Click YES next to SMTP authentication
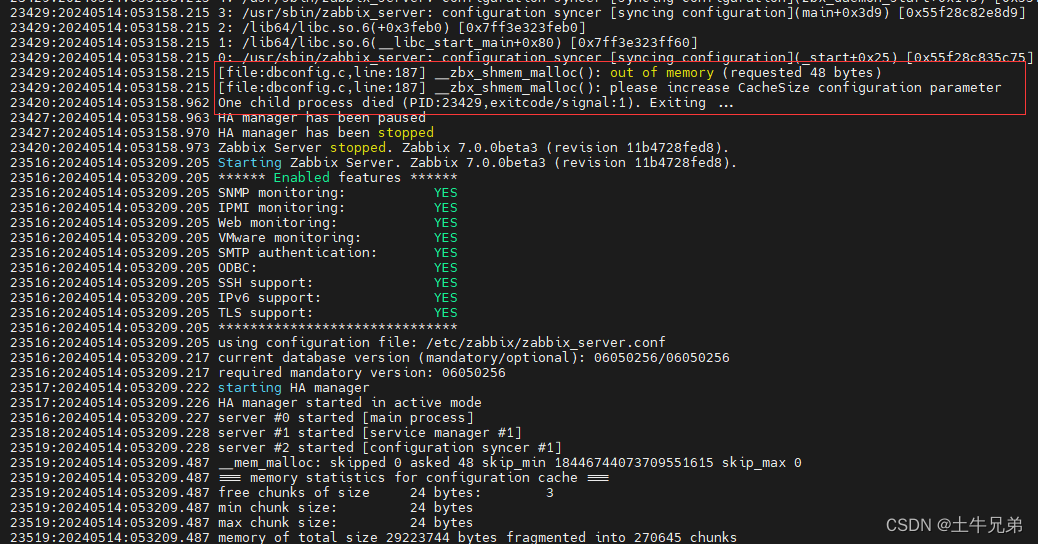 pyautogui.click(x=446, y=253)
